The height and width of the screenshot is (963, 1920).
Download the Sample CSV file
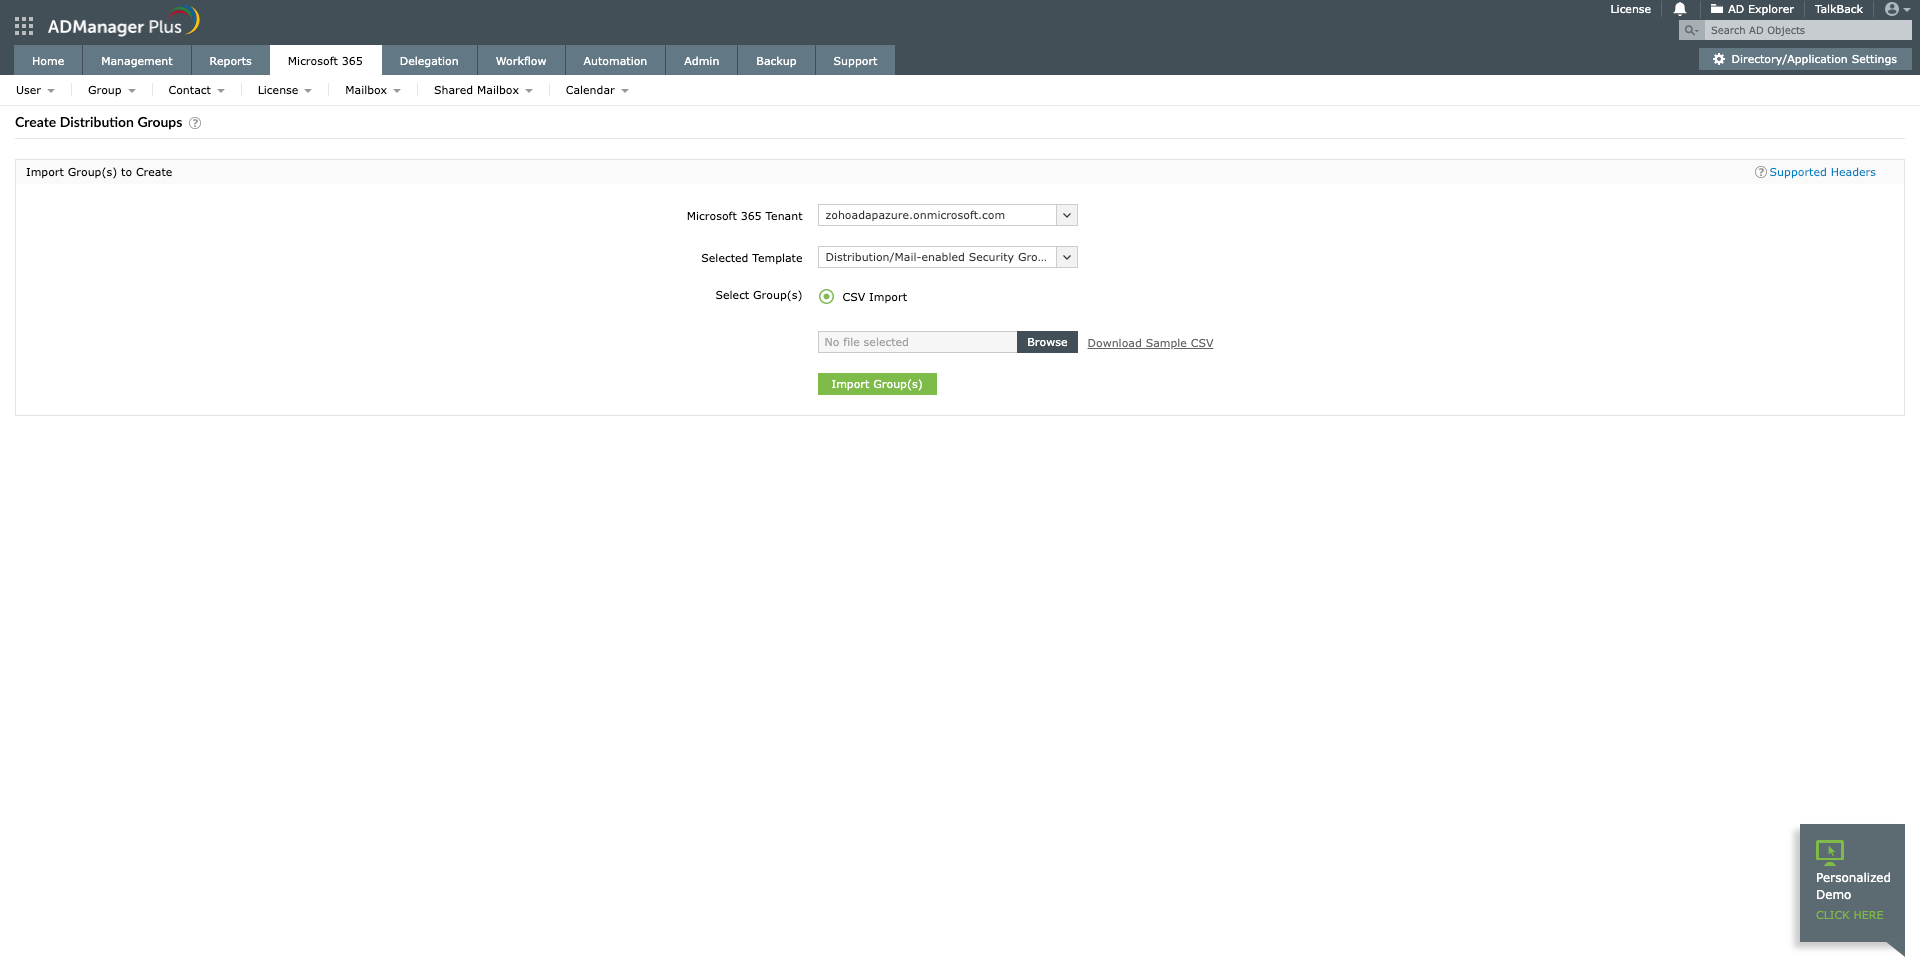[1150, 343]
